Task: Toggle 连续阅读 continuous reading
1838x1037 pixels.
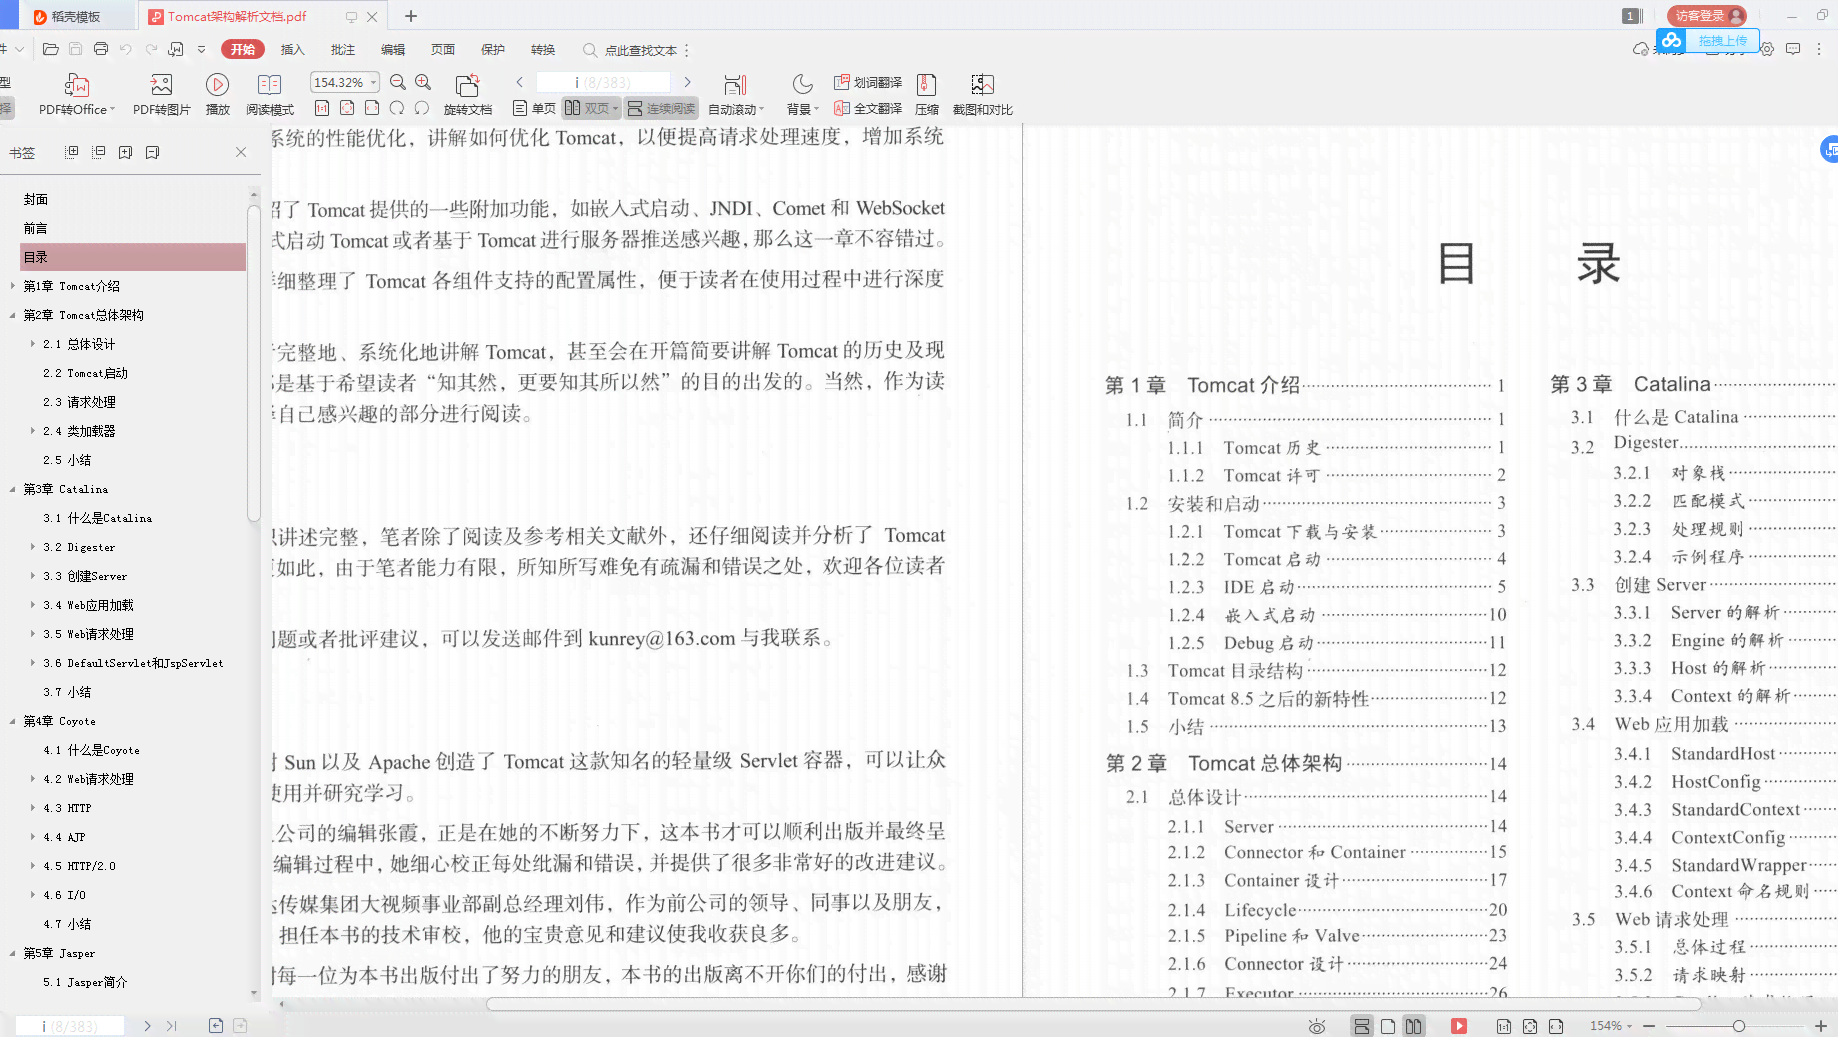Action: 661,108
